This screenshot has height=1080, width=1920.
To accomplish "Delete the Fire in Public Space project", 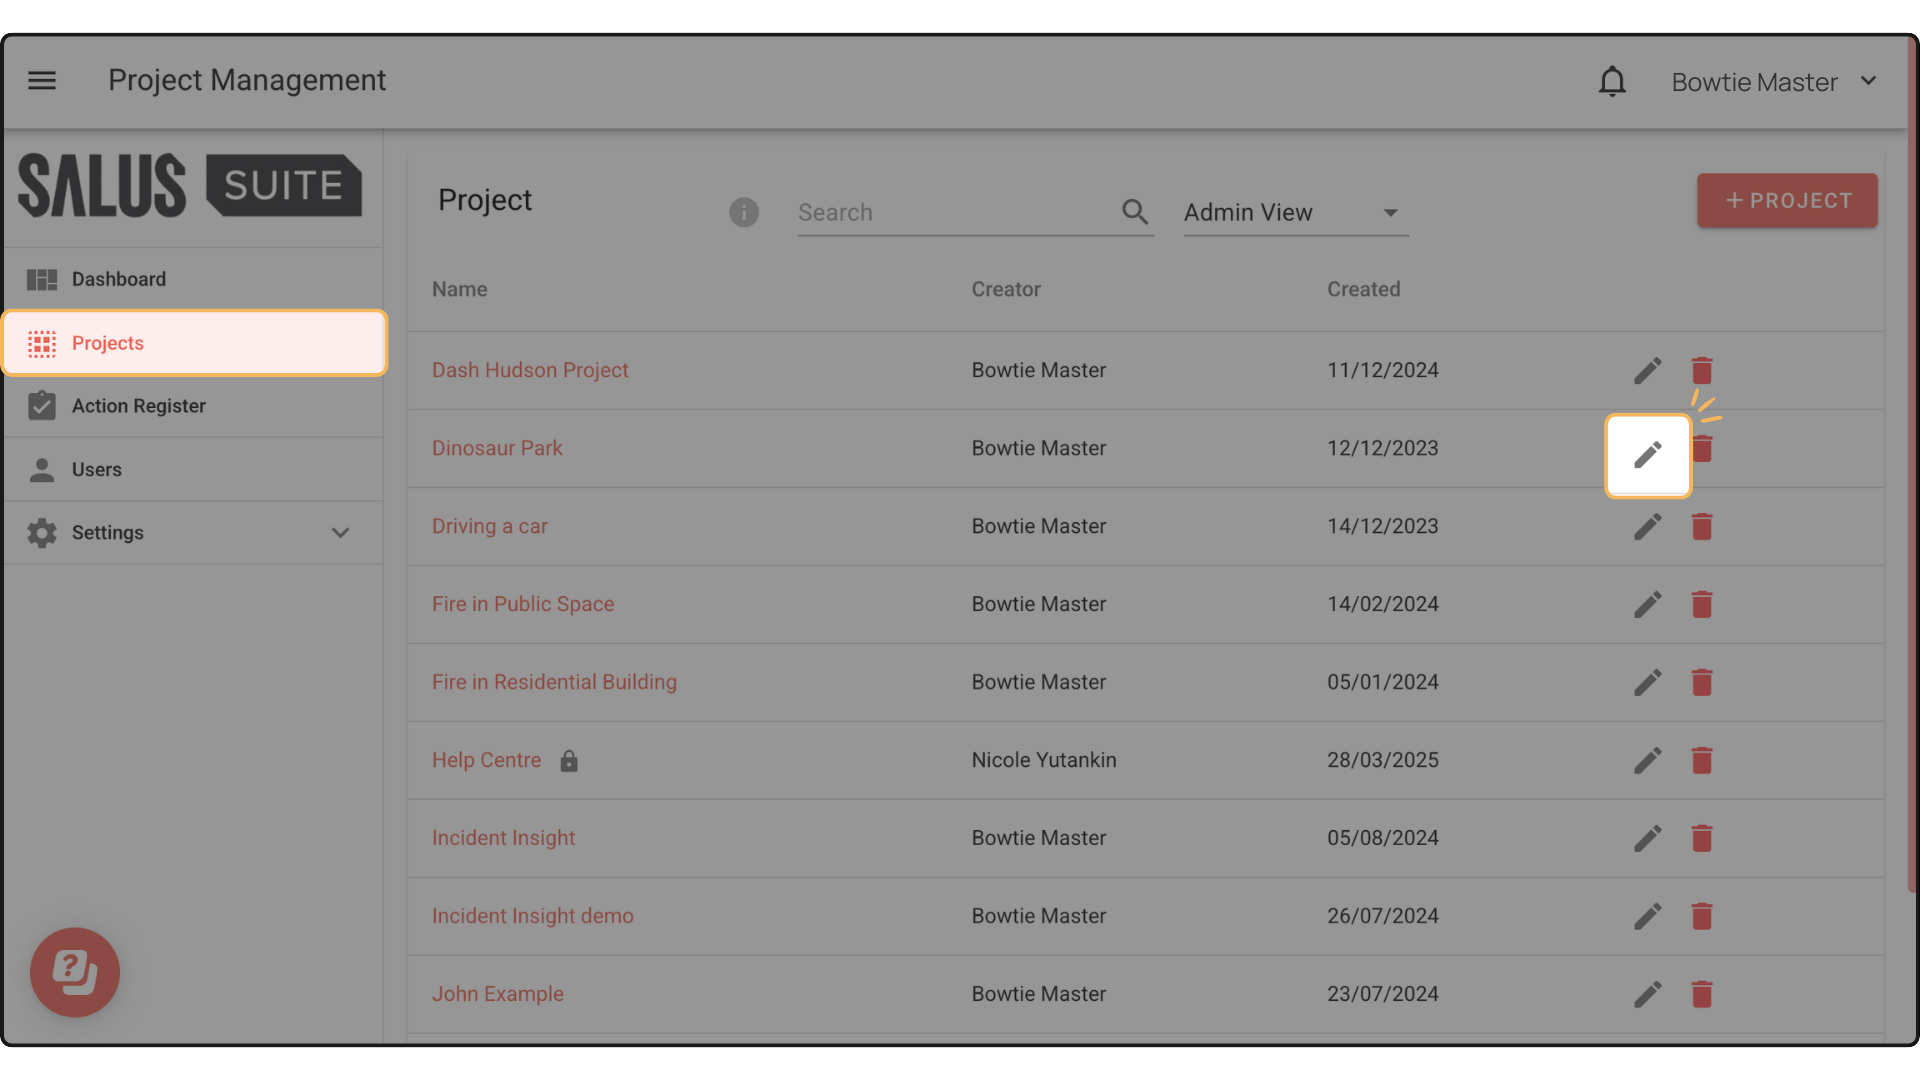I will coord(1701,604).
